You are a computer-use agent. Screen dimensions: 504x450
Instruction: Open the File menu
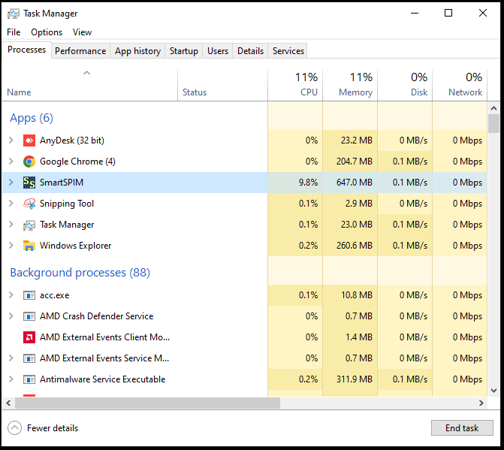click(13, 32)
